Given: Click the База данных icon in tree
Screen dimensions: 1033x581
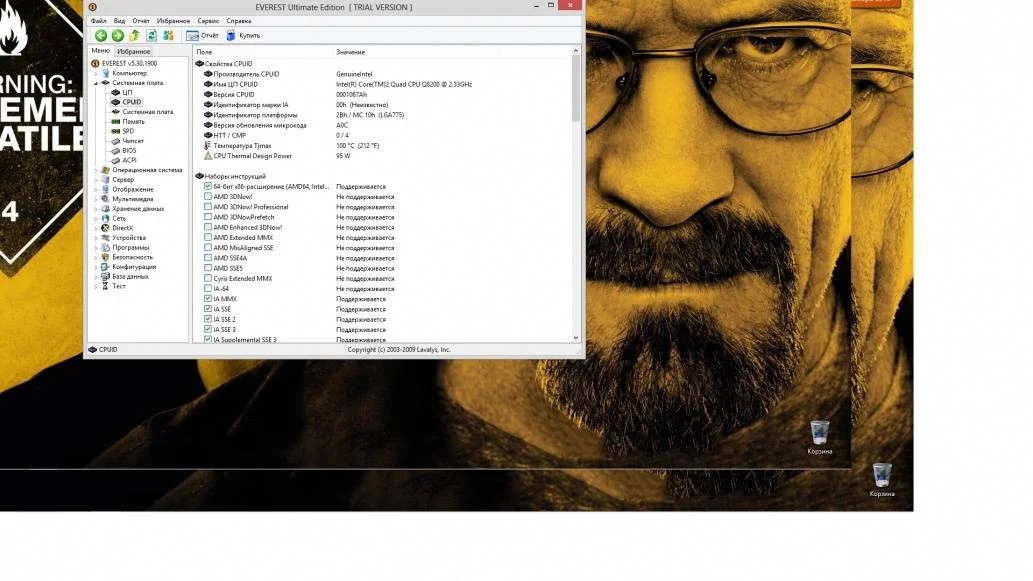Looking at the screenshot, I should (x=105, y=276).
